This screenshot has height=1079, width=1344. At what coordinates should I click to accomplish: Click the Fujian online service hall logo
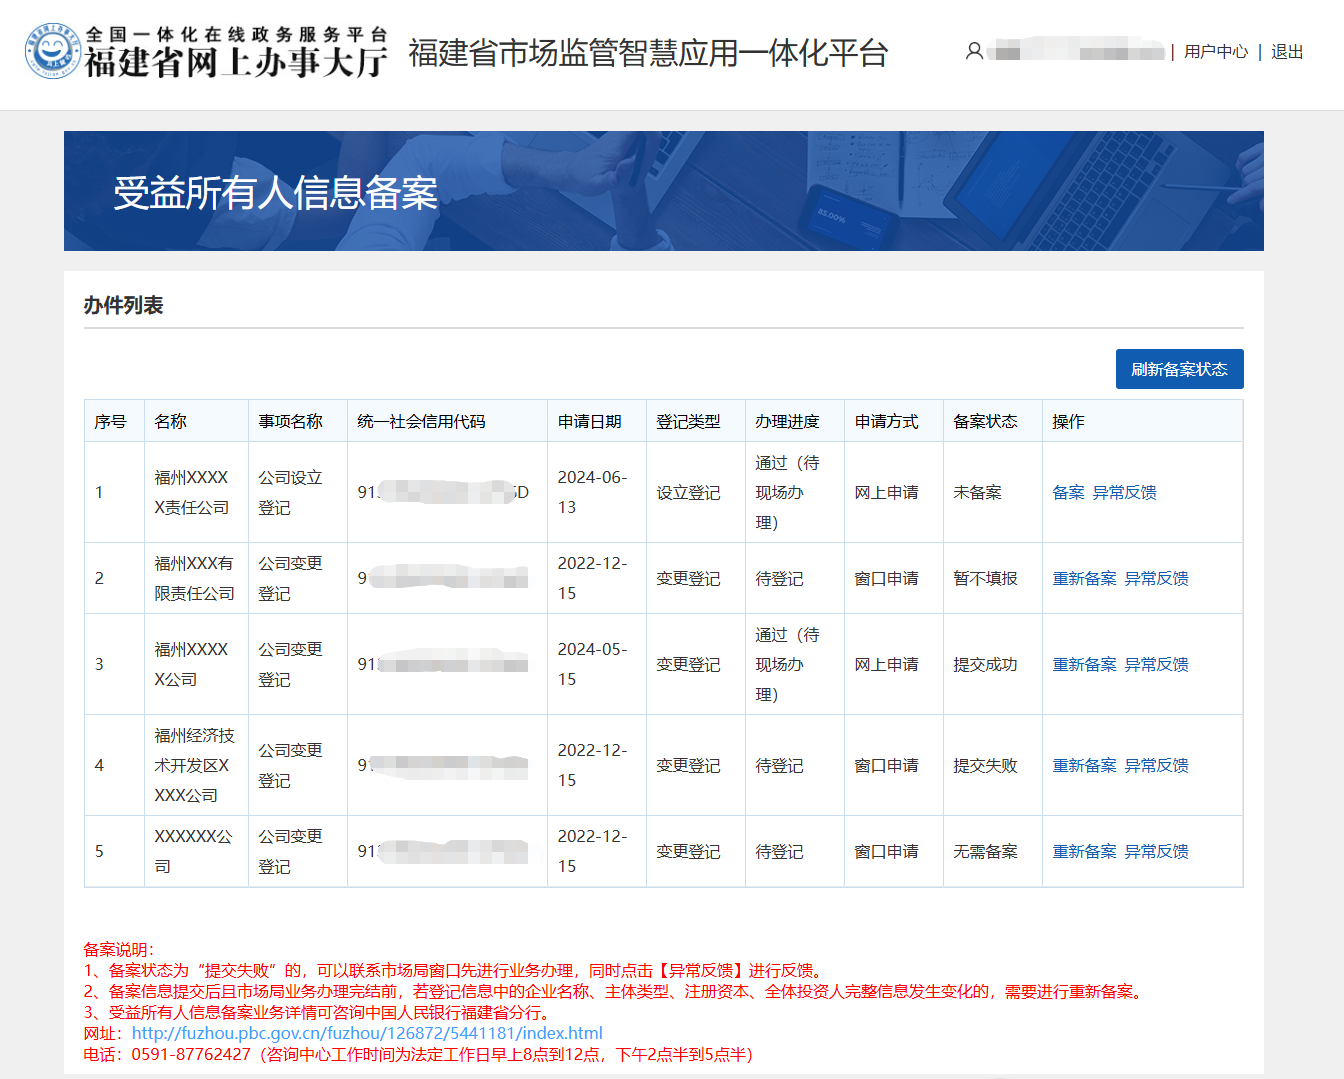205,52
